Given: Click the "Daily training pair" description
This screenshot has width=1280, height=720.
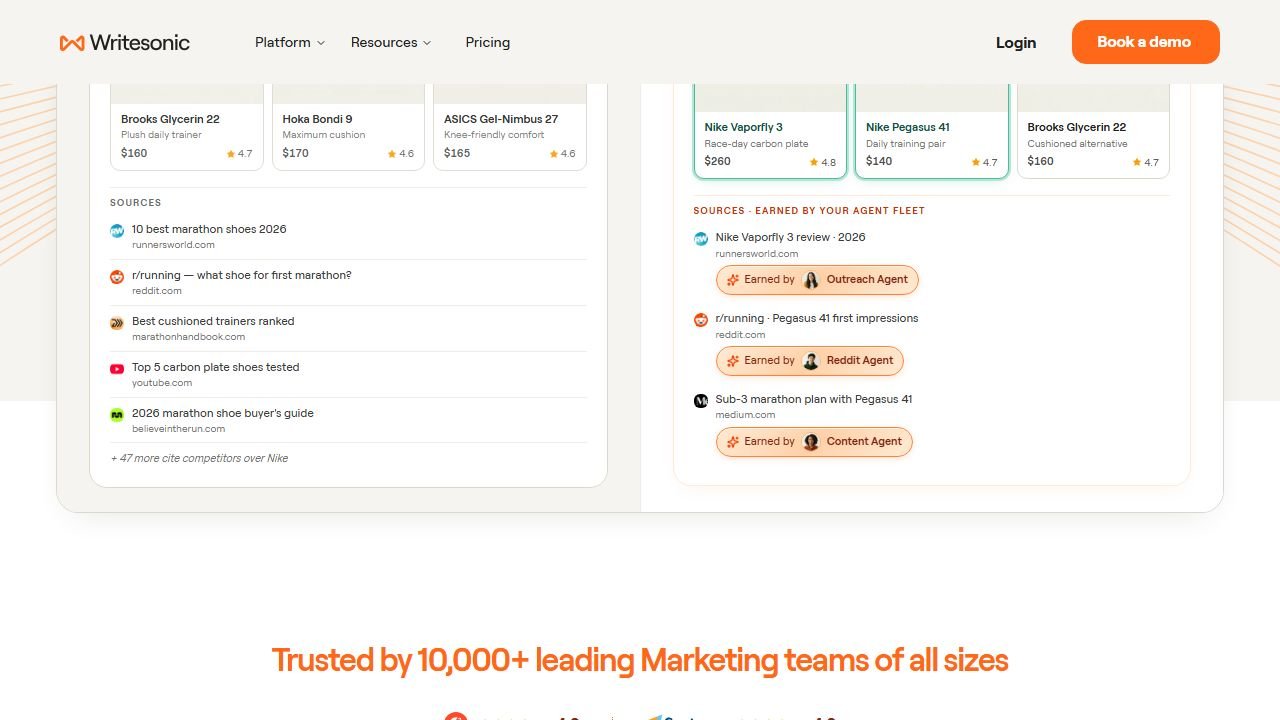Looking at the screenshot, I should (906, 143).
